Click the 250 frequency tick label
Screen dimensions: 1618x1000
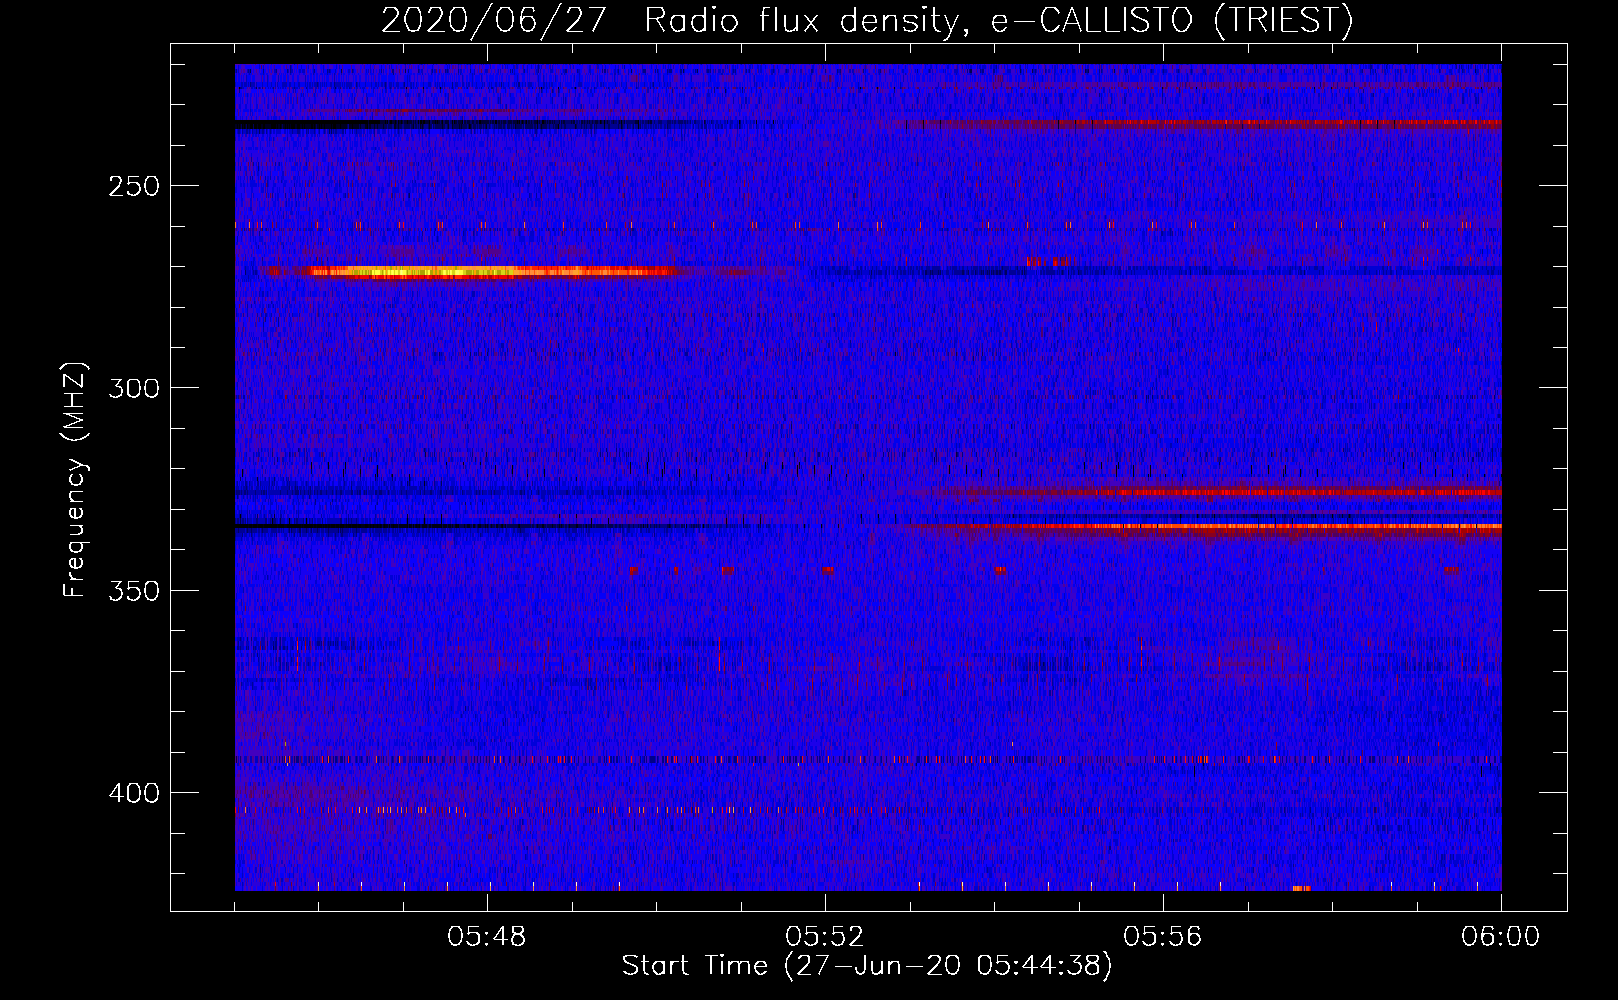click(134, 187)
